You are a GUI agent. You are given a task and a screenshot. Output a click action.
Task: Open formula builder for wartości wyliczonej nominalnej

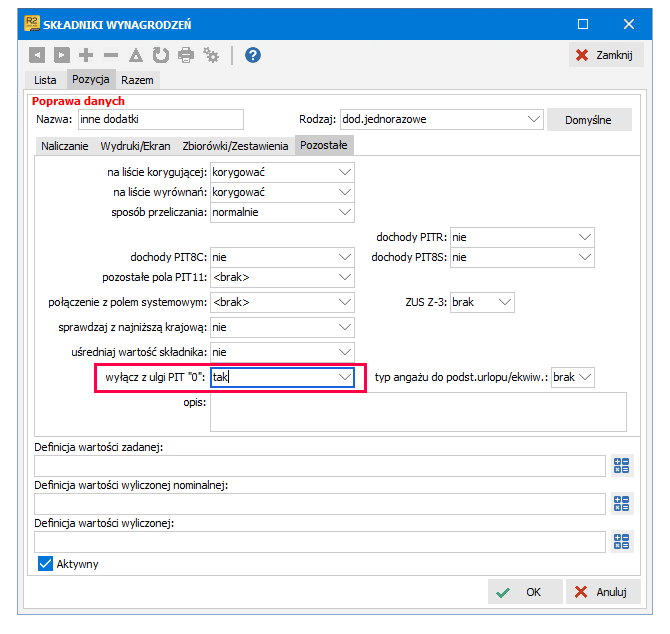tap(622, 504)
